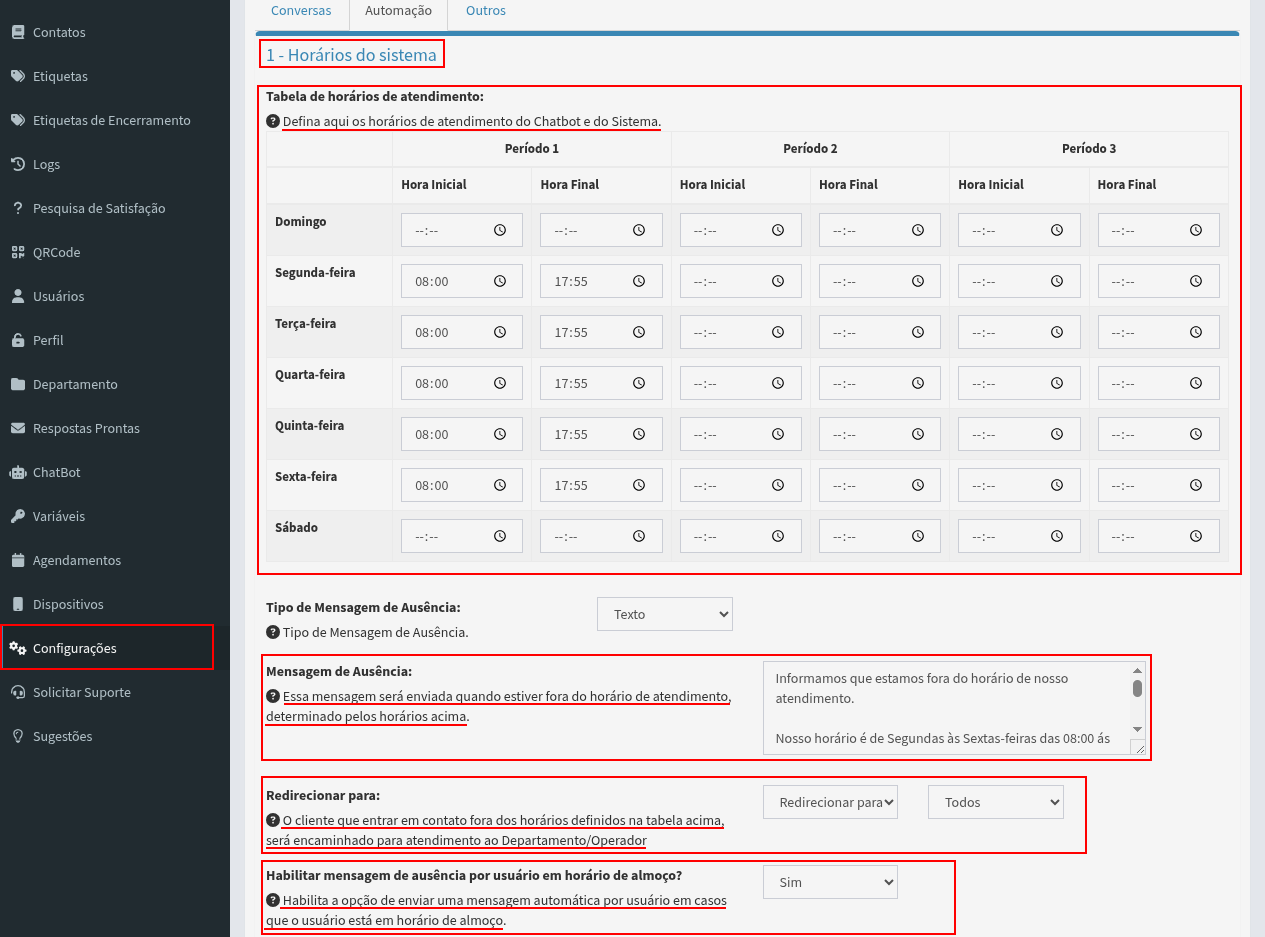Click the Sugestões lightbulb icon
Screen dimensions: 1265x937
(x=17, y=736)
